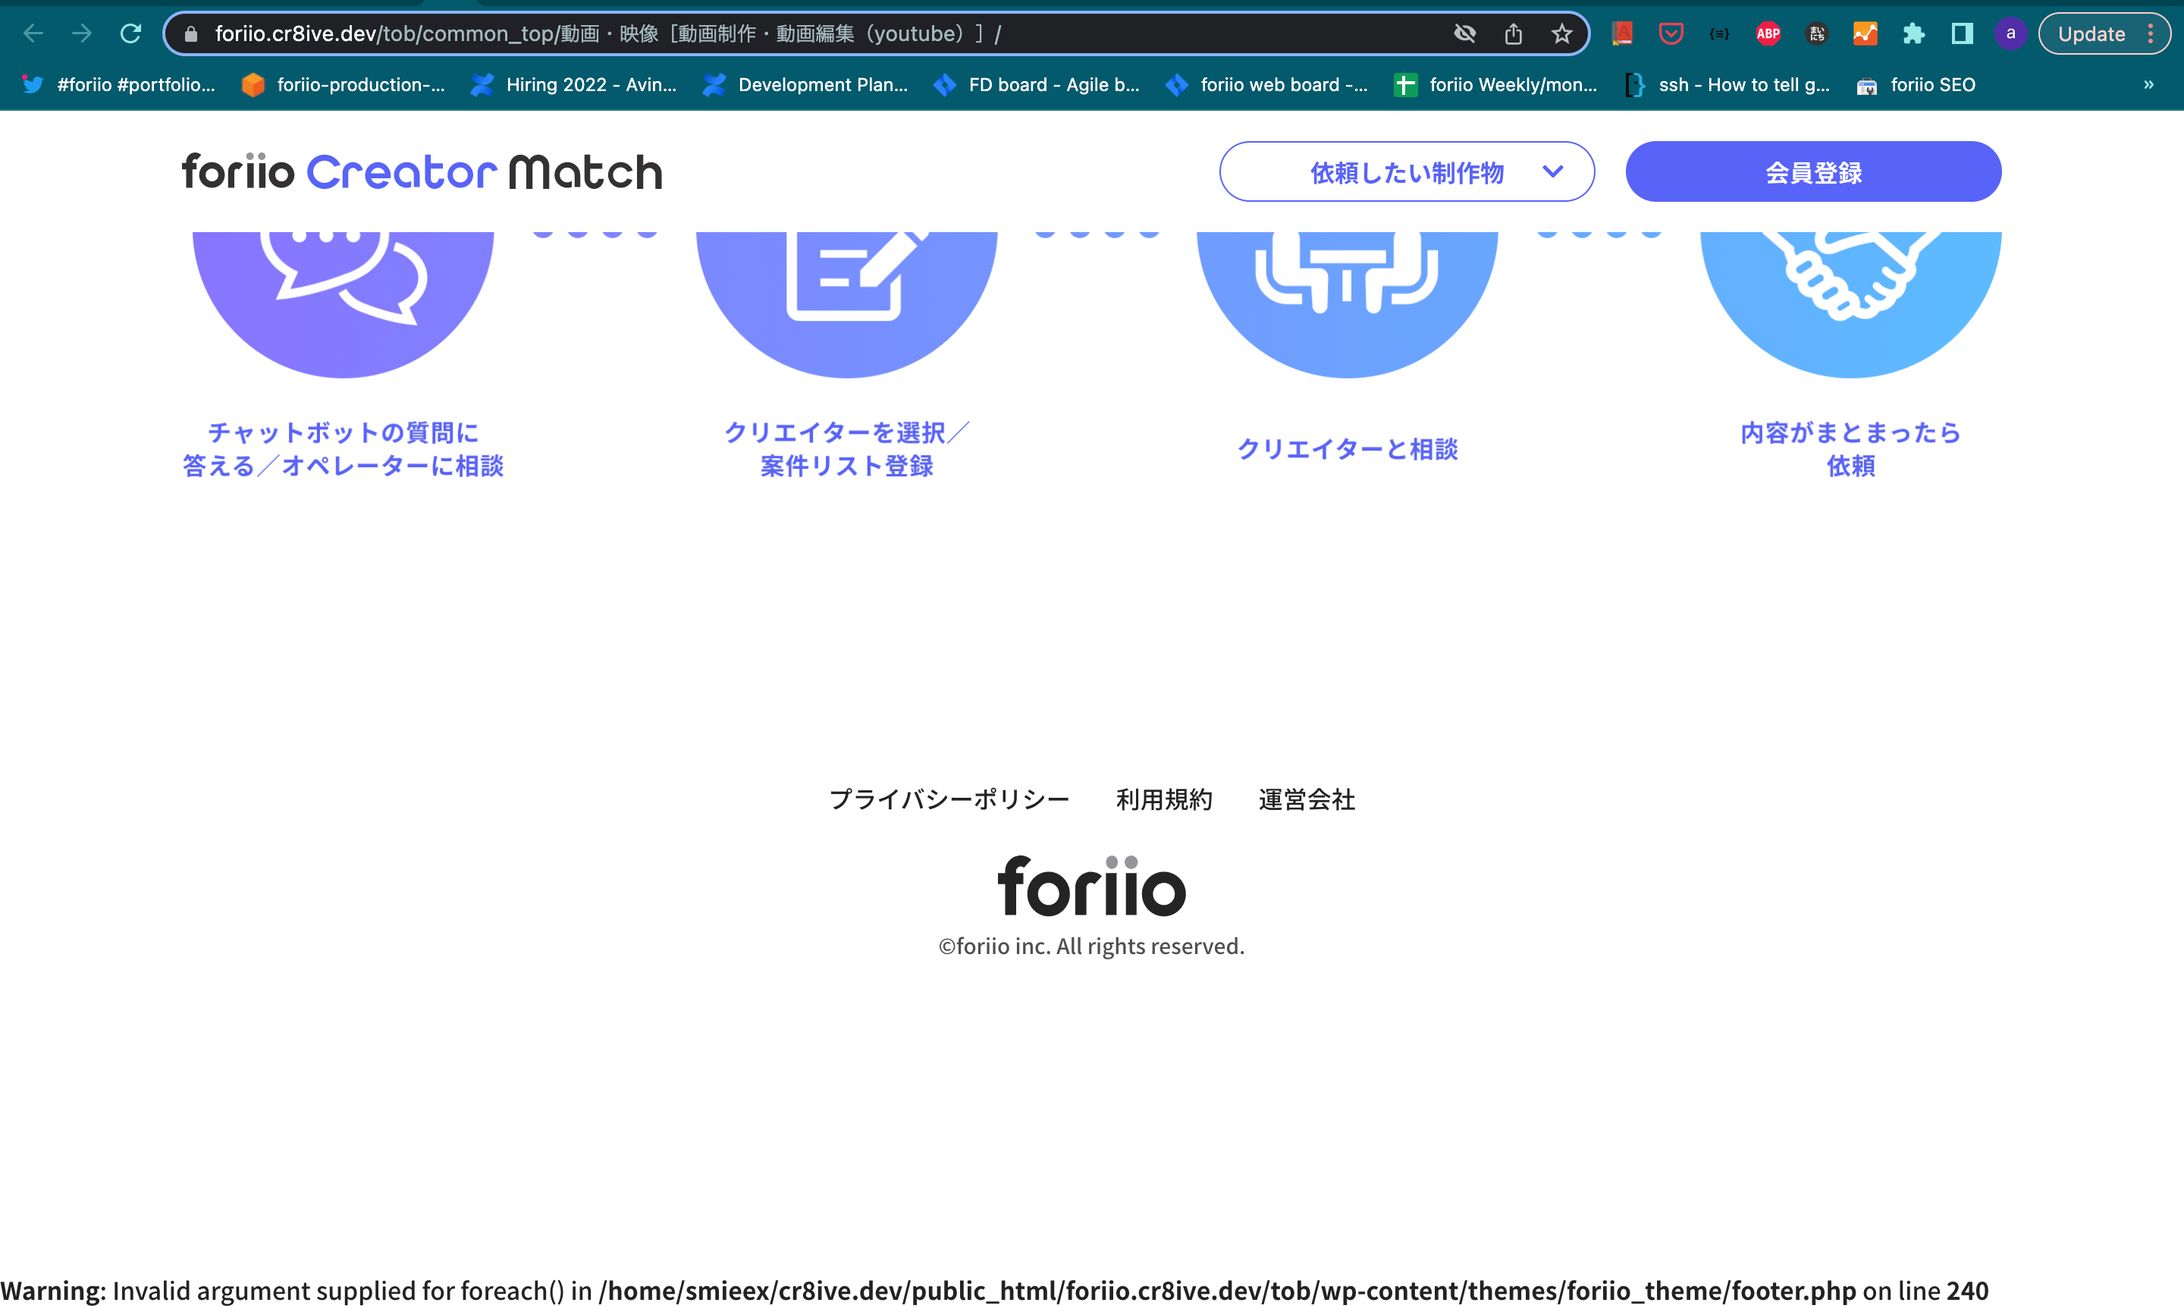Click the foriio Creator Match logo
Image resolution: width=2184 pixels, height=1306 pixels.
(x=420, y=171)
